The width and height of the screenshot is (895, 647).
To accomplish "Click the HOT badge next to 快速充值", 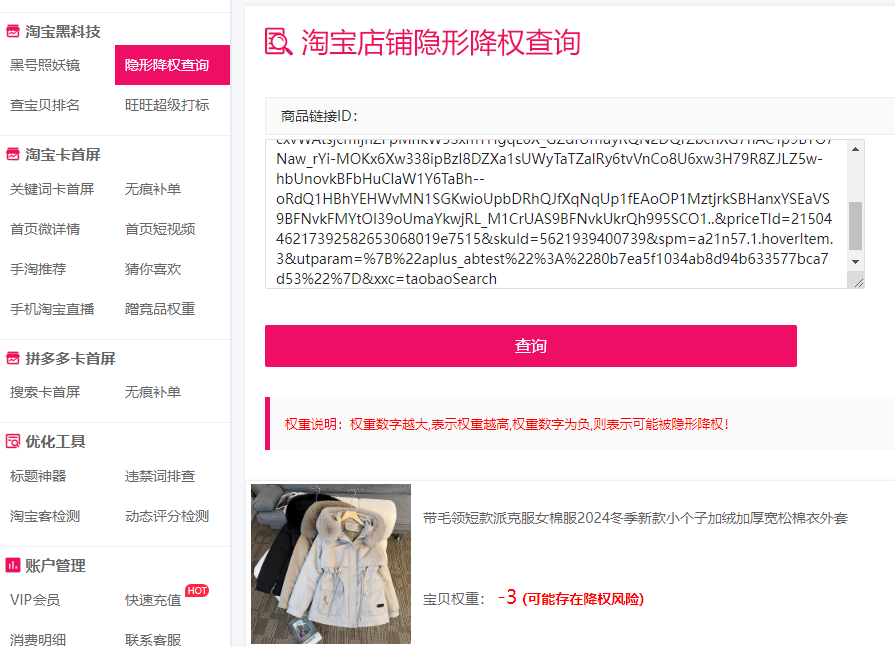I will click(x=197, y=591).
